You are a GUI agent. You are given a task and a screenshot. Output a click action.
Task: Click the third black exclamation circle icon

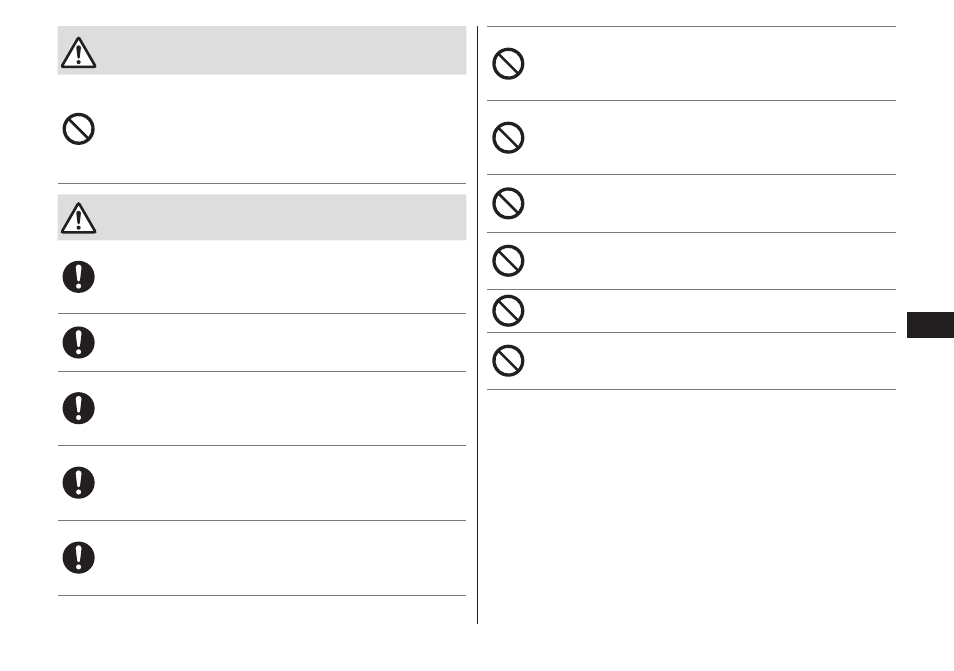[x=78, y=408]
